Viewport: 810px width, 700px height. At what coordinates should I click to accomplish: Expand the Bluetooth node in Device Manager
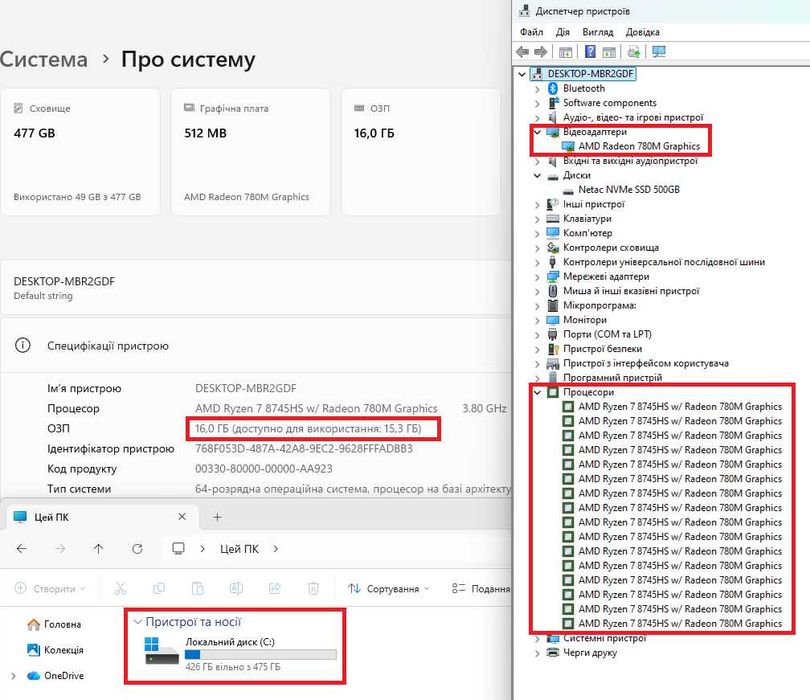[537, 89]
